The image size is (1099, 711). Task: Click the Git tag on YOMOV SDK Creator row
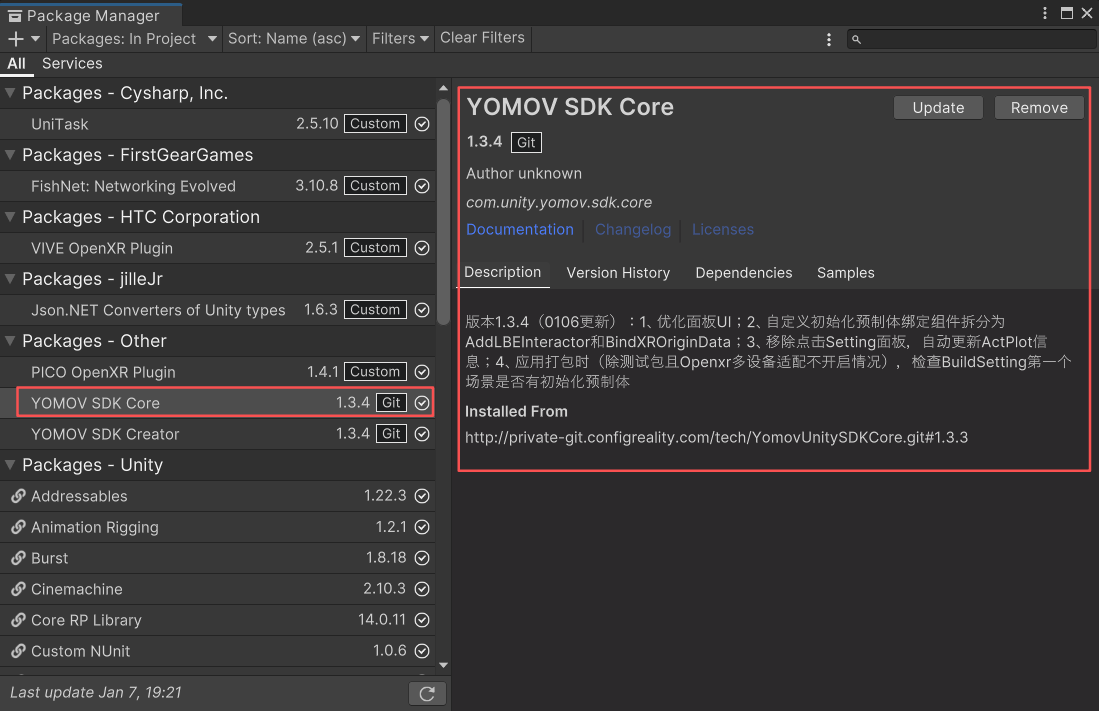click(x=391, y=434)
